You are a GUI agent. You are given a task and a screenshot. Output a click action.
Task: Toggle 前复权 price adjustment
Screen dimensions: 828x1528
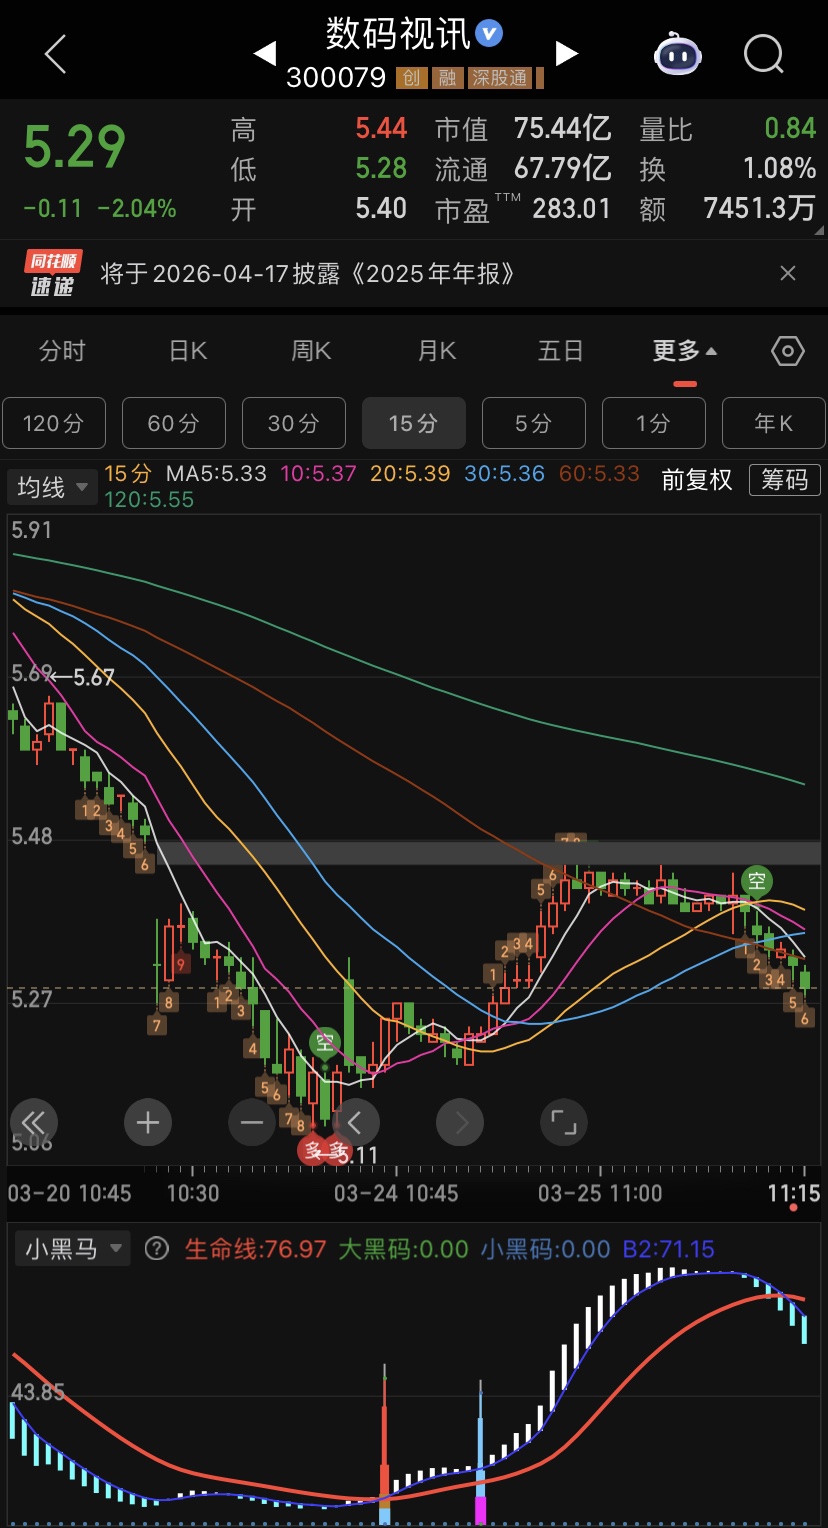(697, 480)
